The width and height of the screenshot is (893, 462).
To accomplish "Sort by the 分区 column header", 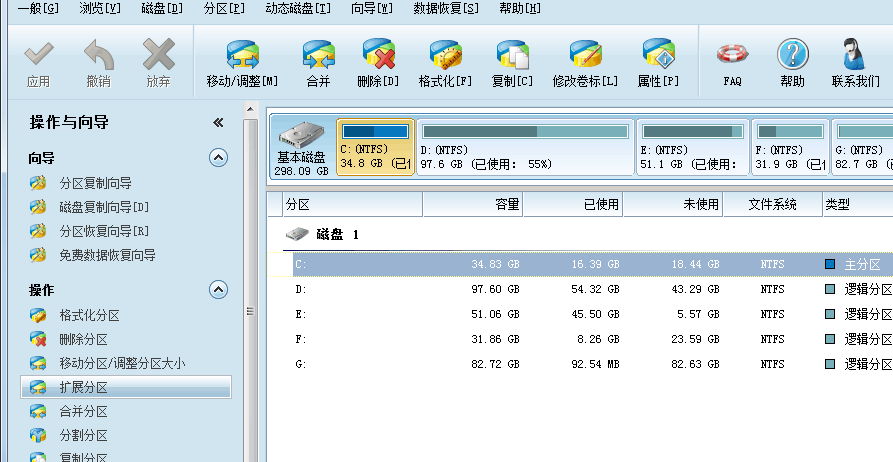I will pyautogui.click(x=353, y=205).
